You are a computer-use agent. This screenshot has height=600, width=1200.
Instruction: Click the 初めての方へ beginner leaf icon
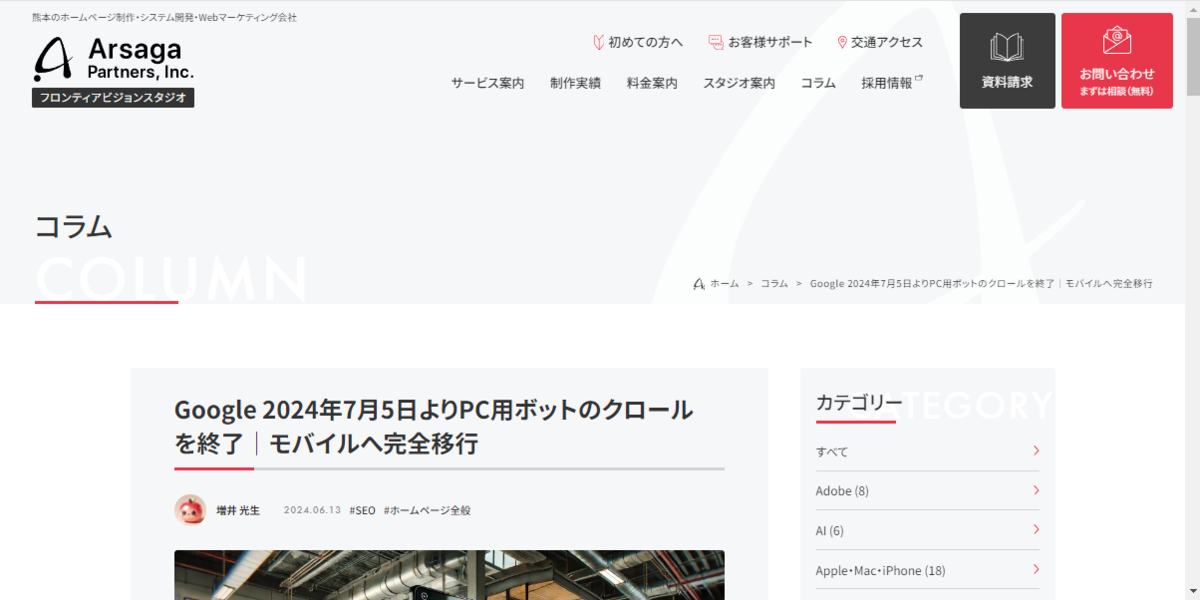coord(598,42)
